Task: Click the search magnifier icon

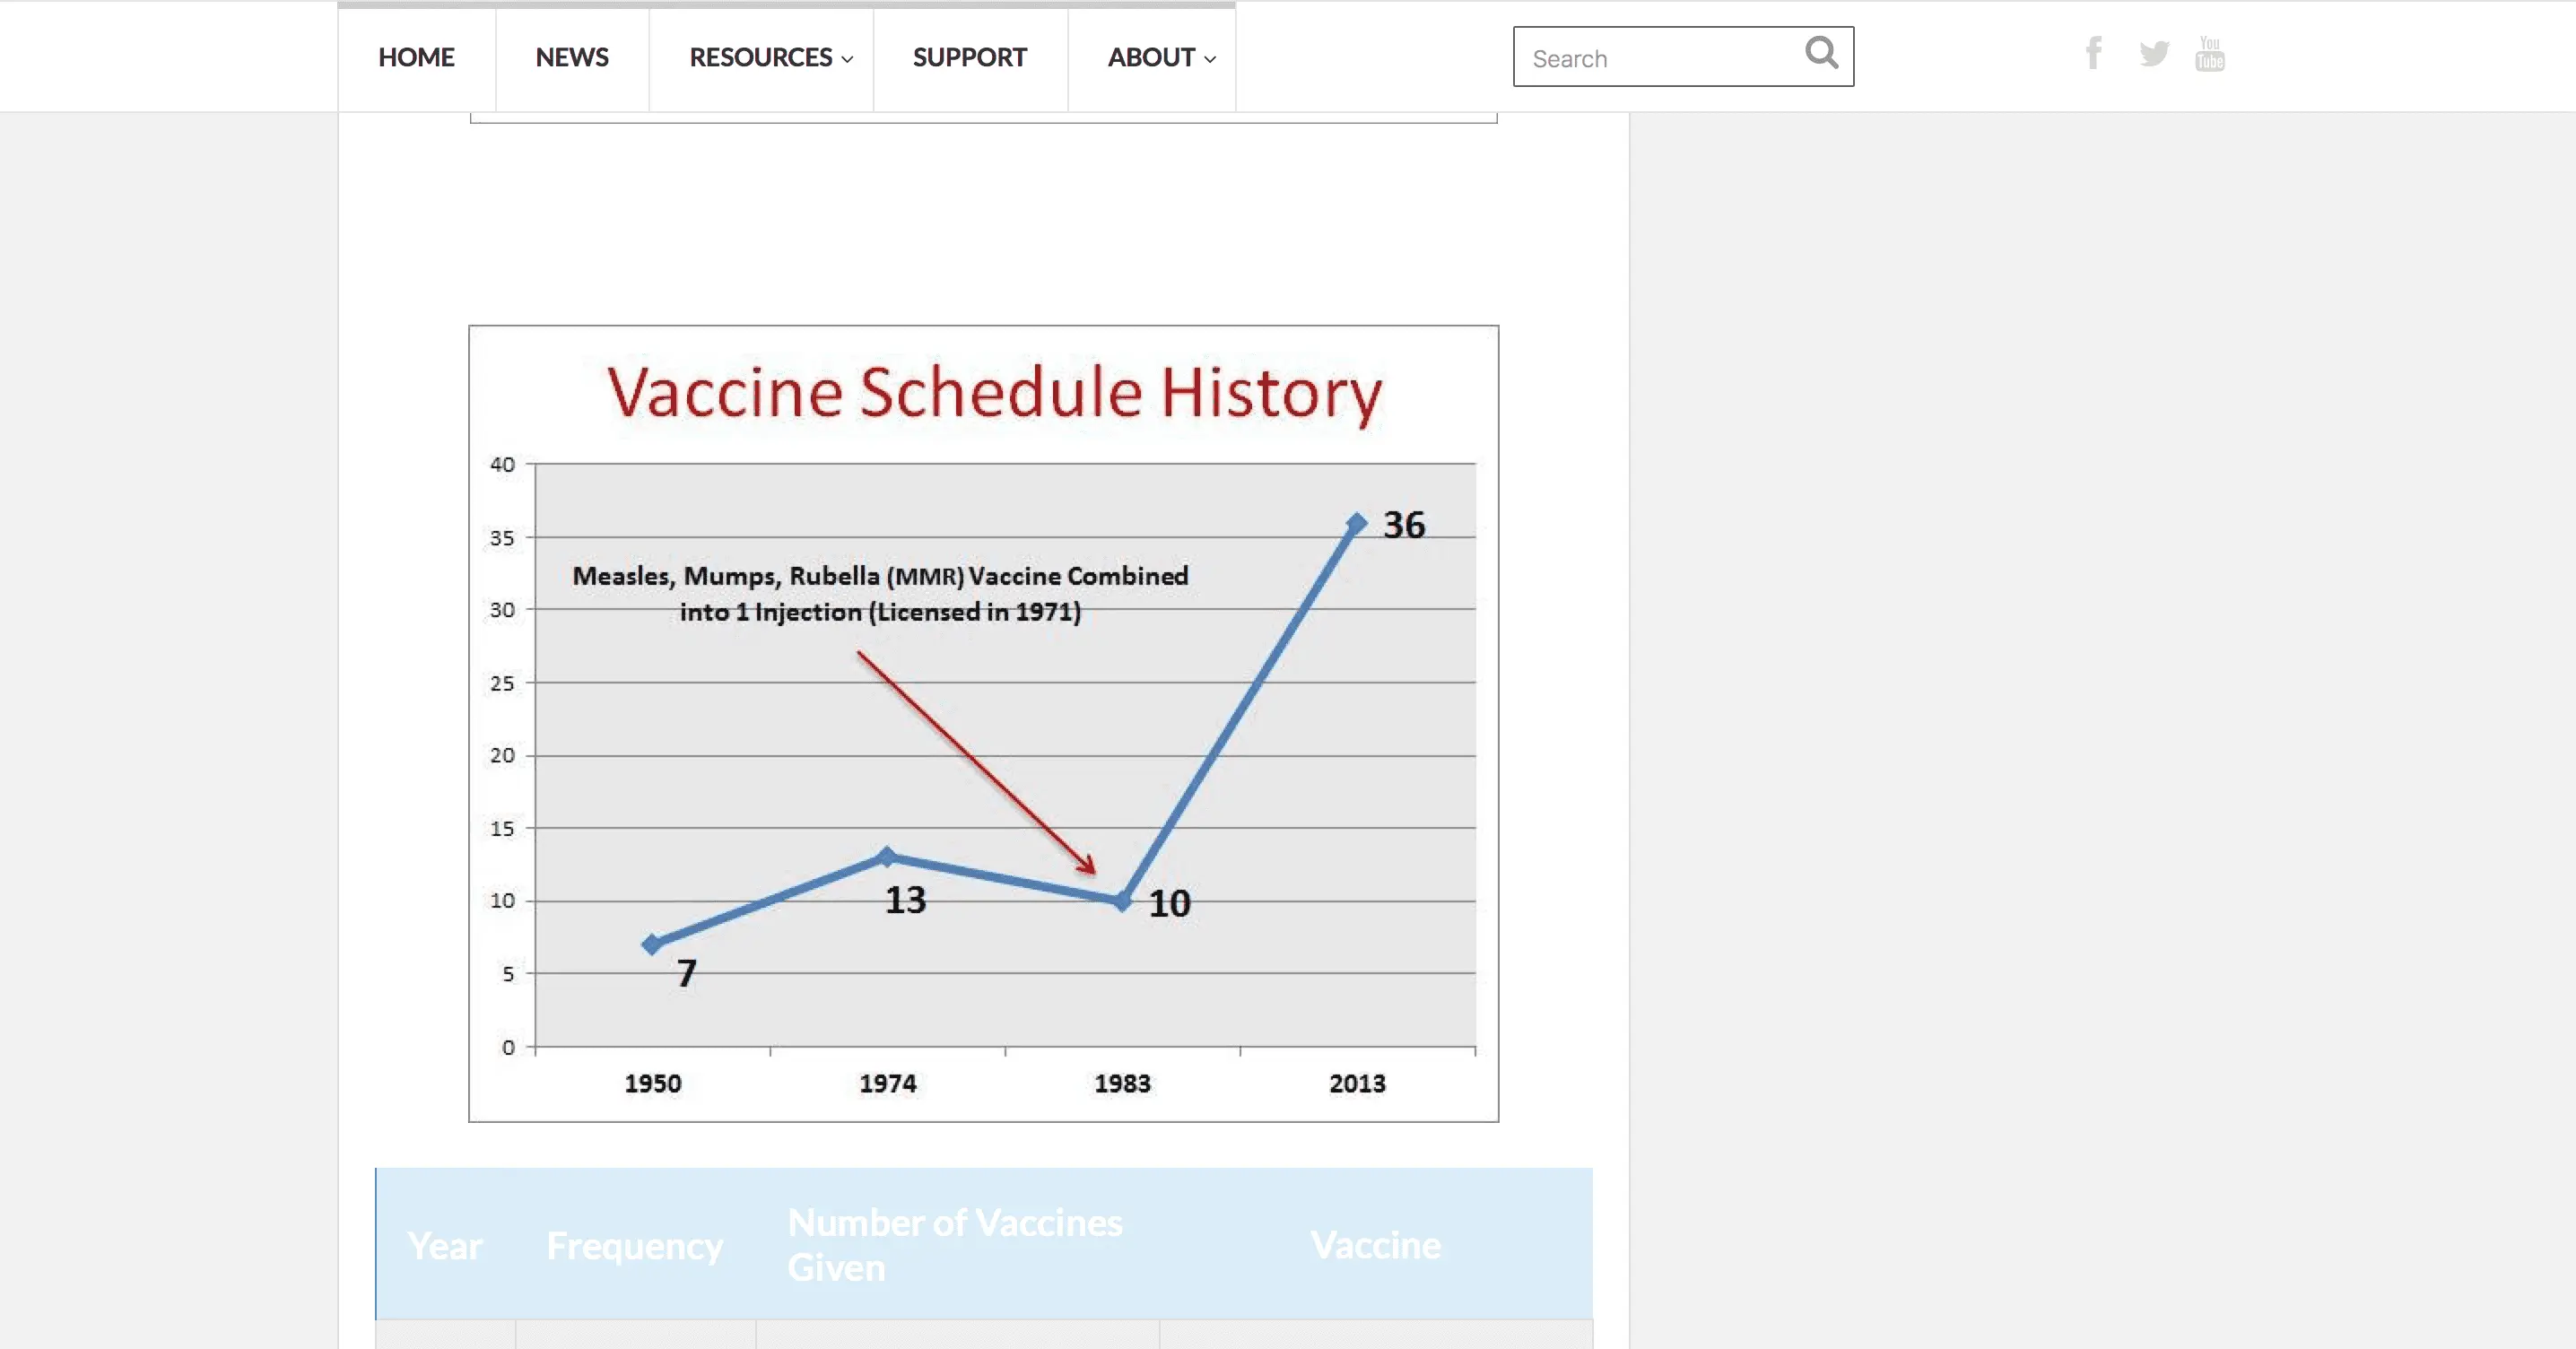Action: [1821, 53]
